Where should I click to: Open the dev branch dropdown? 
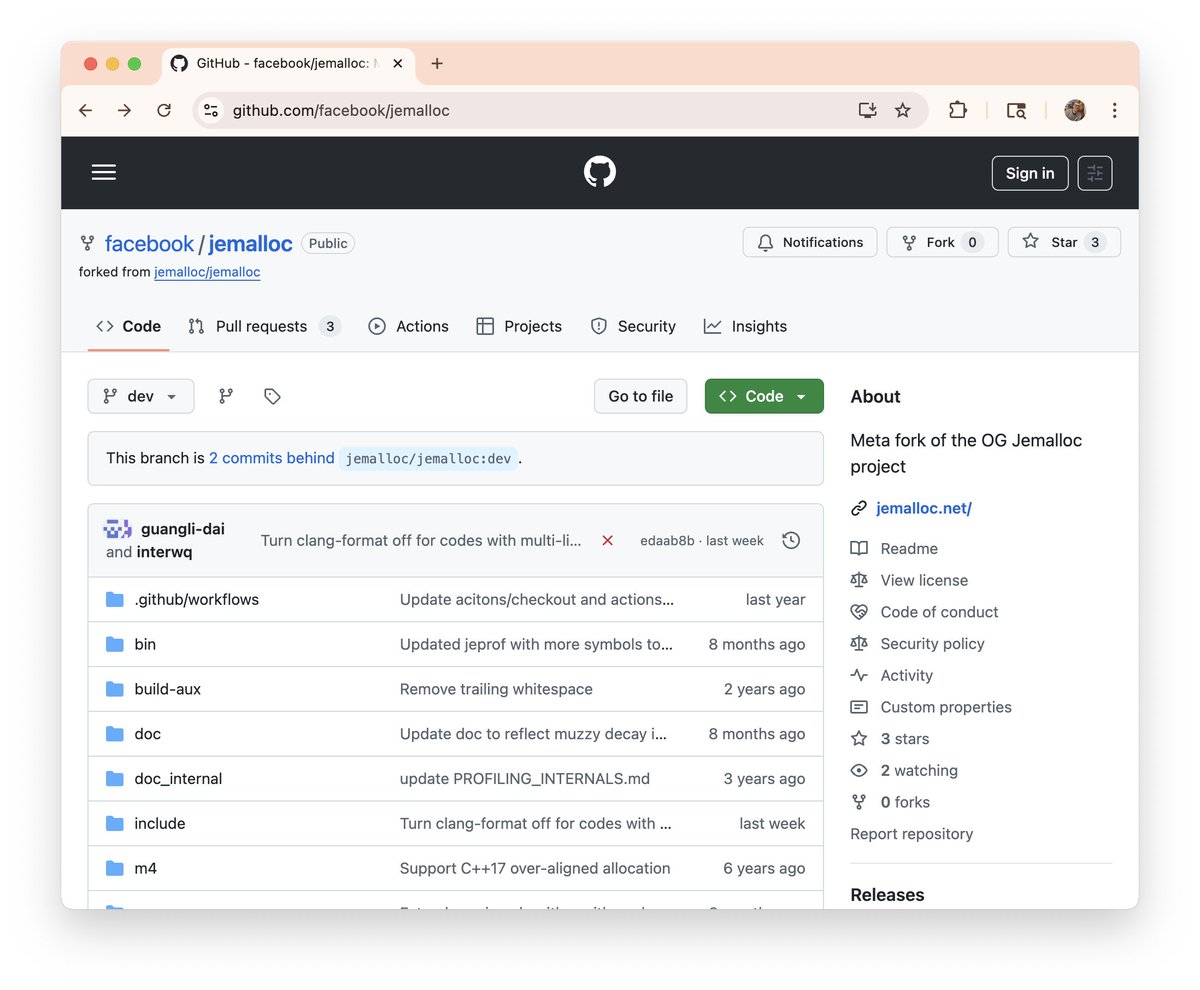[x=141, y=396]
